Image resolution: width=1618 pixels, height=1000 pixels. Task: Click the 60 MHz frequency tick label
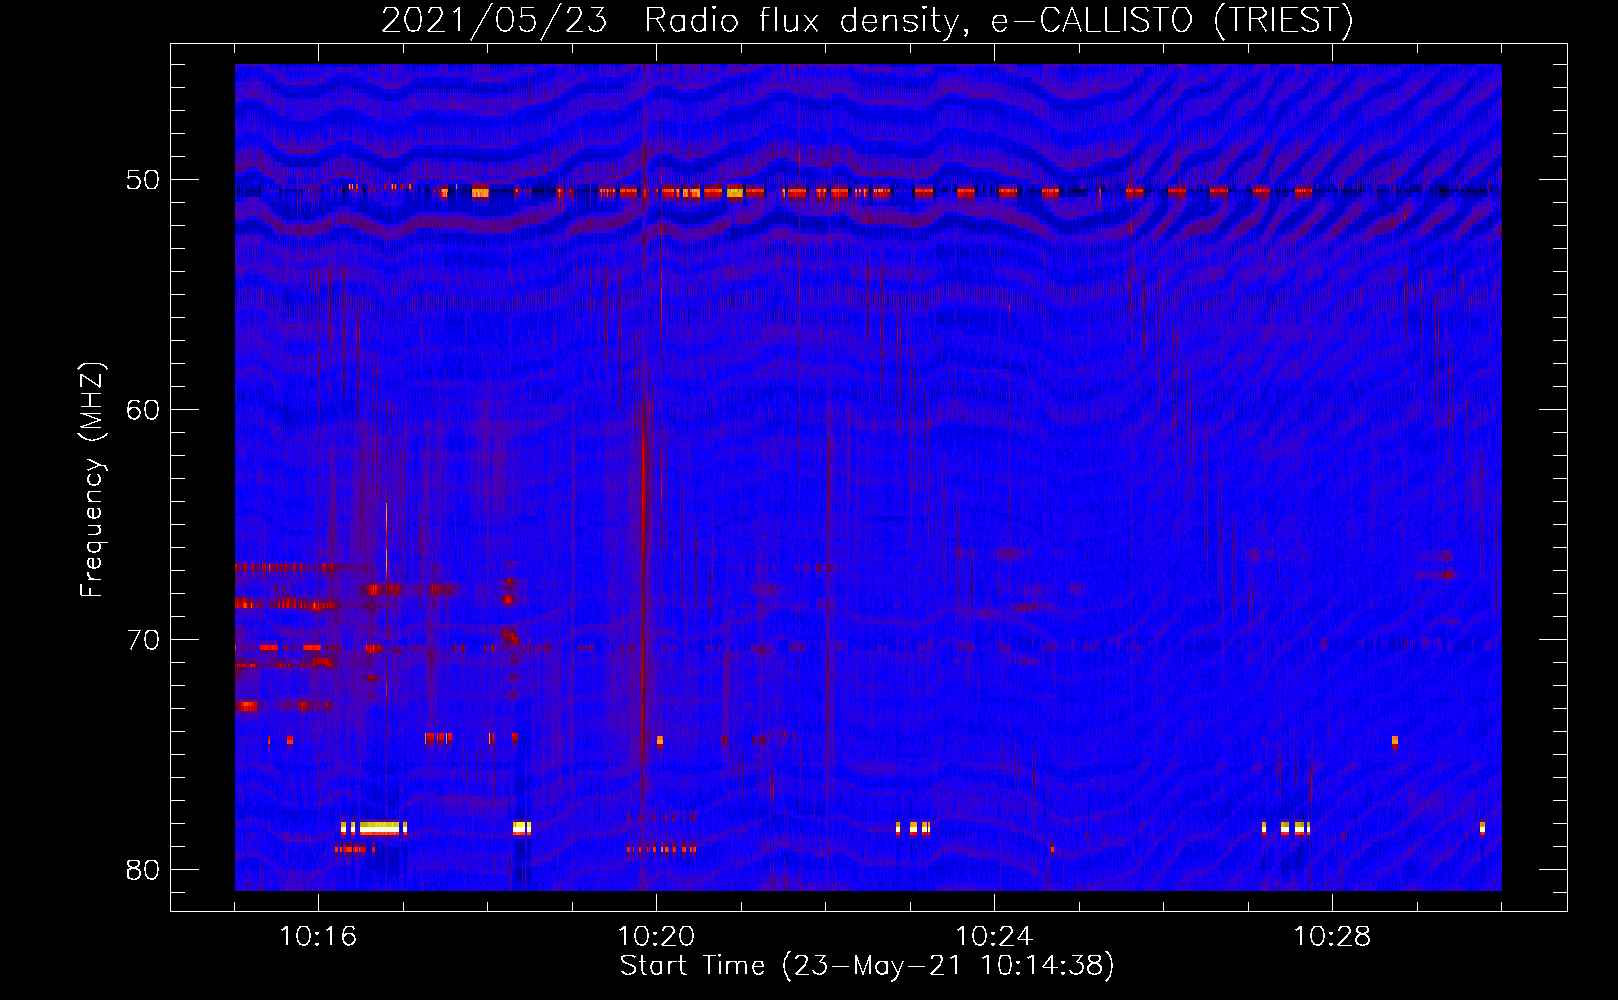[x=143, y=410]
